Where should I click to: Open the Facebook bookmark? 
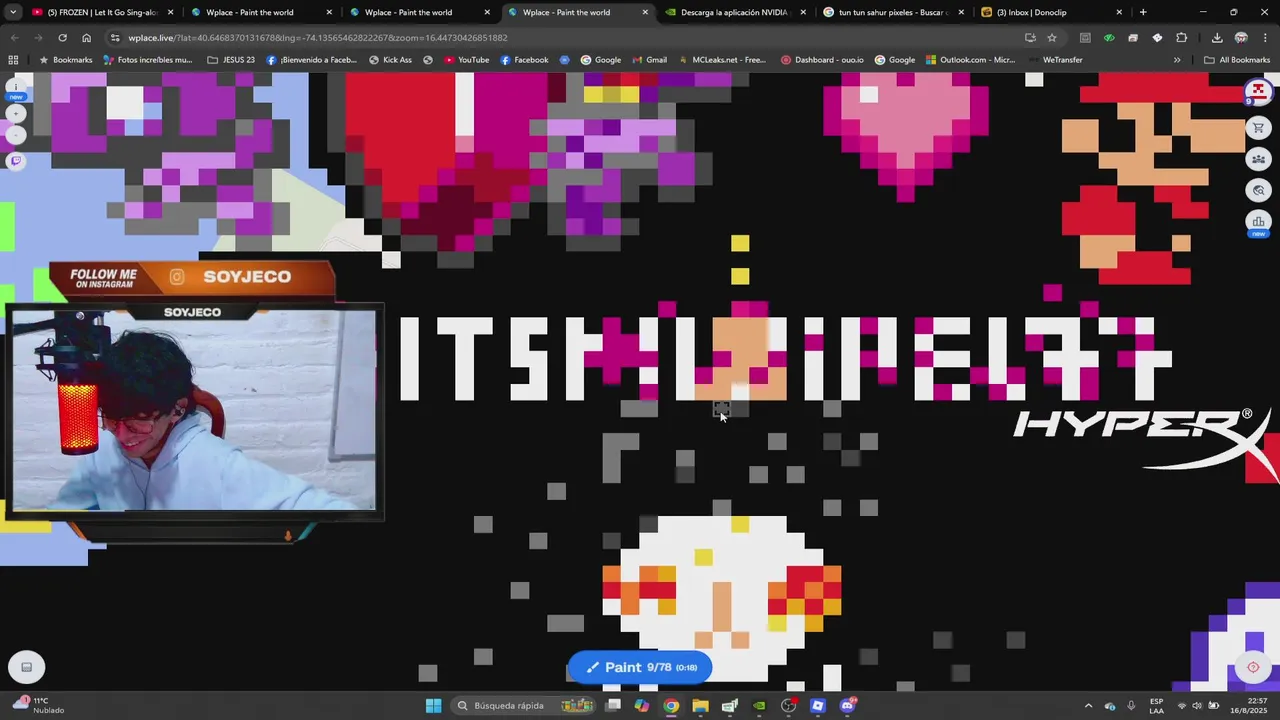(524, 60)
